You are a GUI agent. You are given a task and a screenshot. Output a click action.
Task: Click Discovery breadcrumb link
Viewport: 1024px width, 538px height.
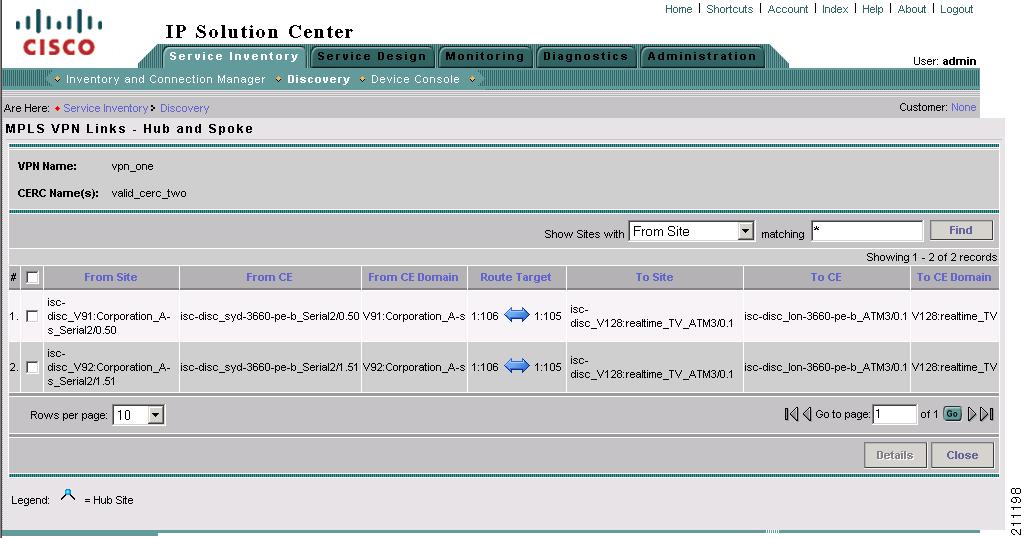coord(184,108)
